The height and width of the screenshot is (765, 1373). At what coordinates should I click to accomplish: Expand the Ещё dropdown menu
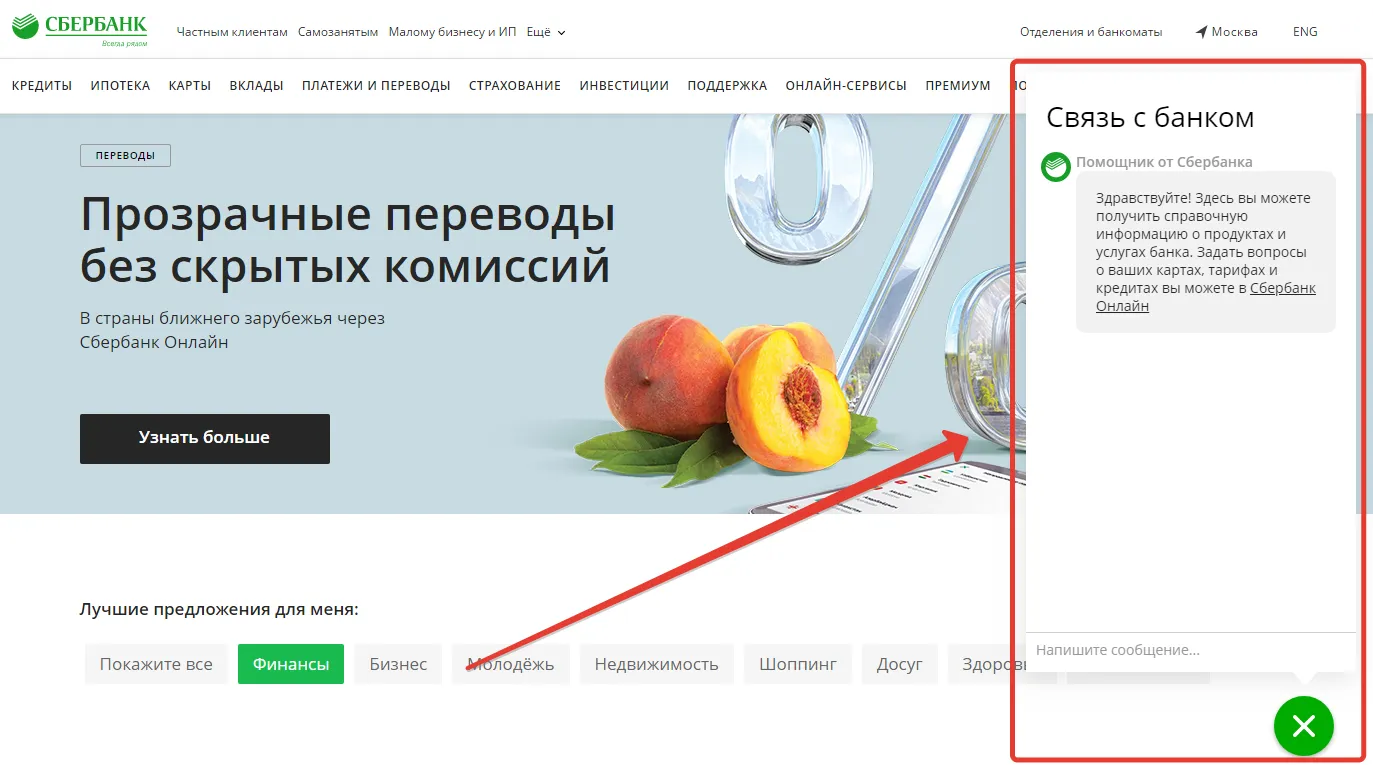(x=545, y=32)
